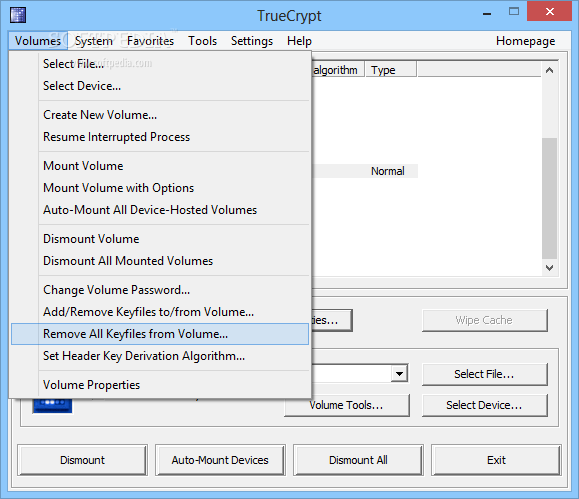
Task: Click the Select Device... button at right
Action: (x=484, y=405)
